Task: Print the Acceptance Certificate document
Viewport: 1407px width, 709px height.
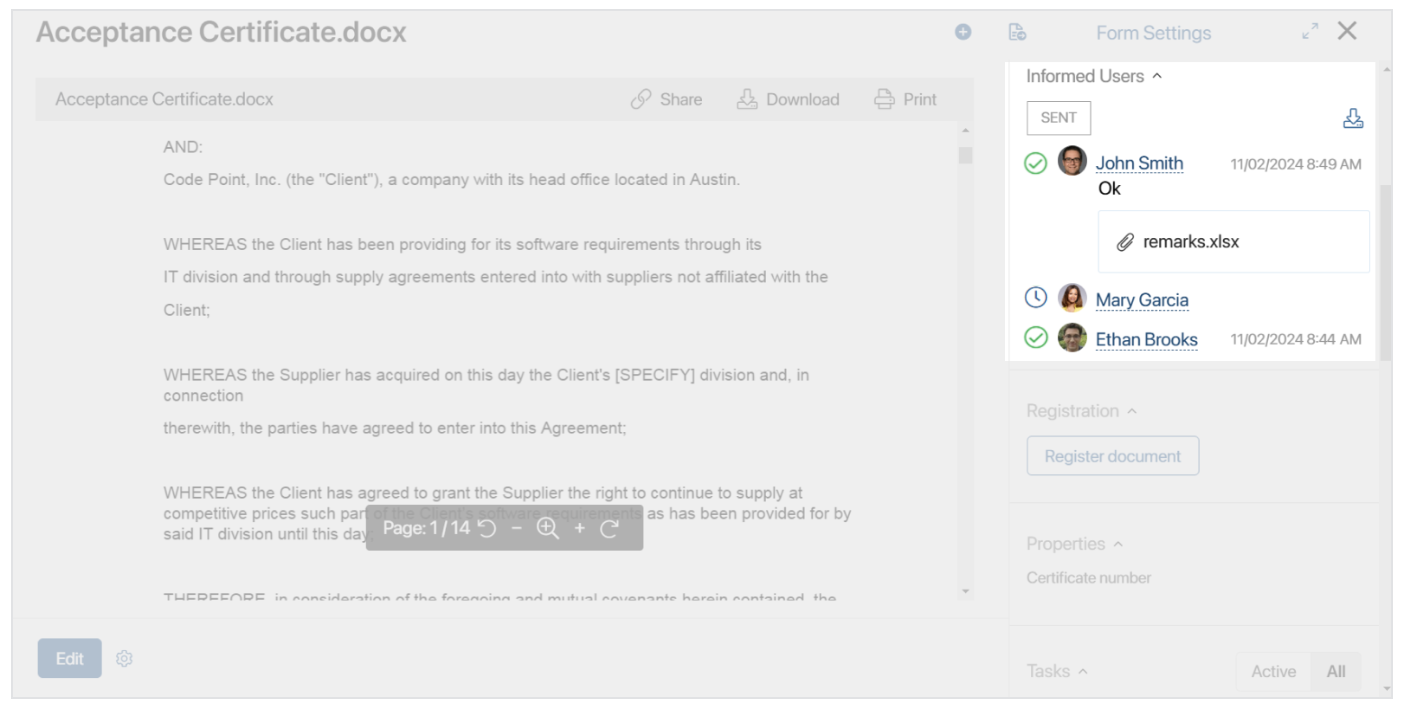Action: coord(905,99)
